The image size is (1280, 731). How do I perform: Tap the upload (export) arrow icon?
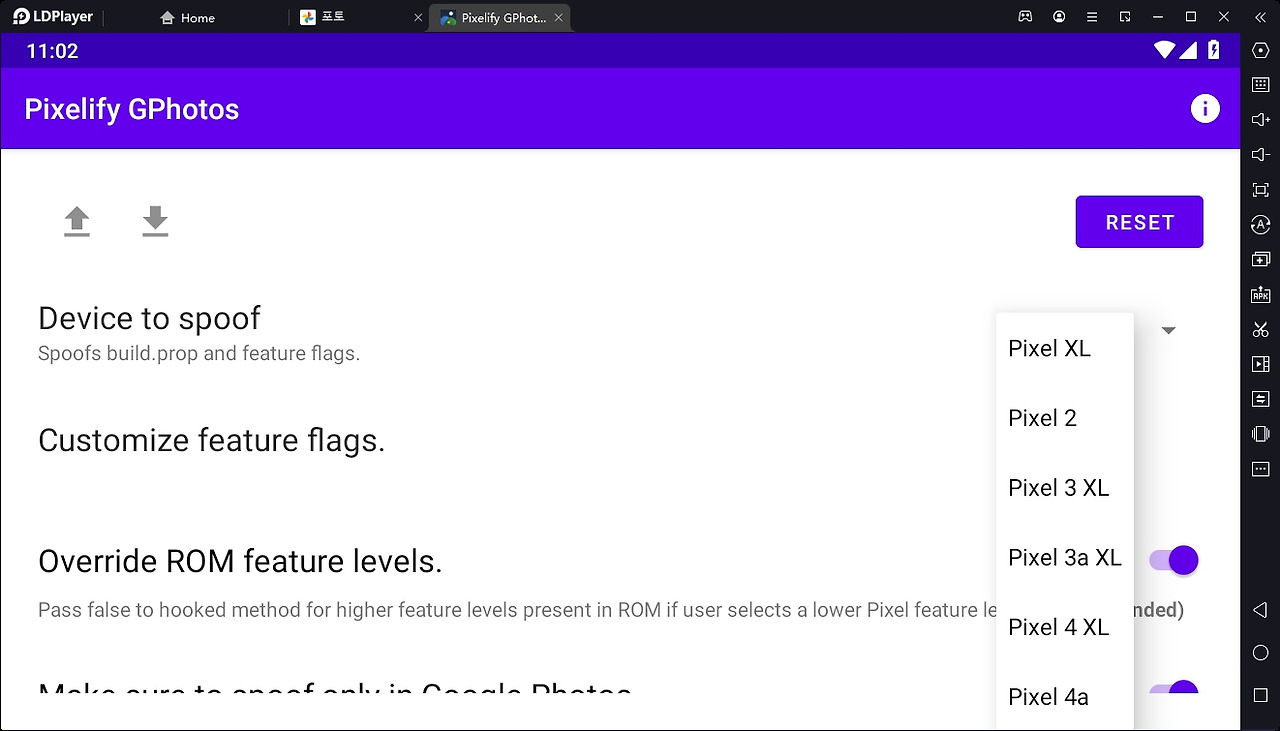coord(77,221)
